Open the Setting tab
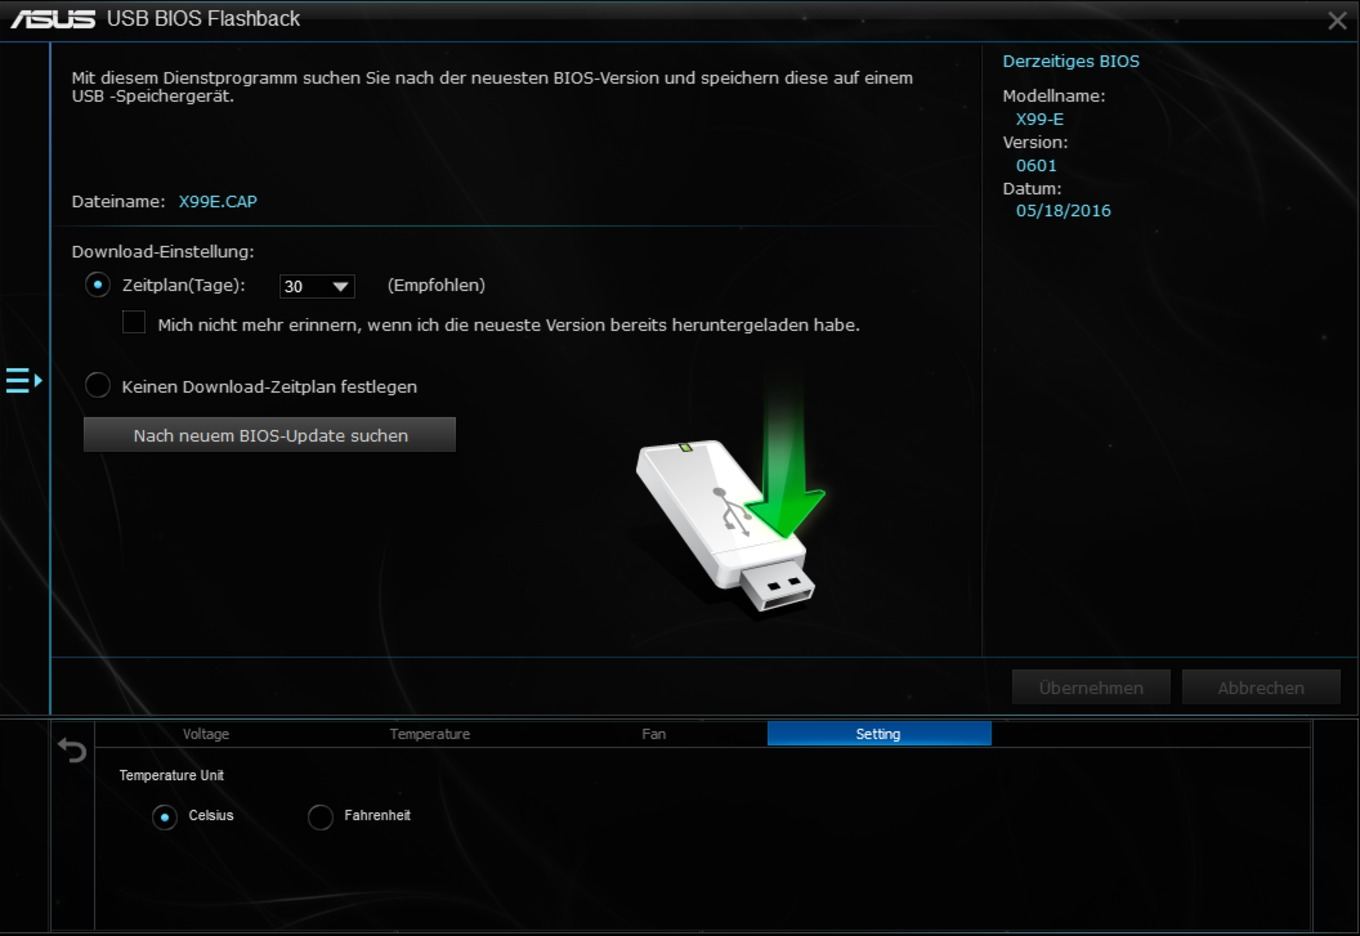1360x936 pixels. point(879,734)
